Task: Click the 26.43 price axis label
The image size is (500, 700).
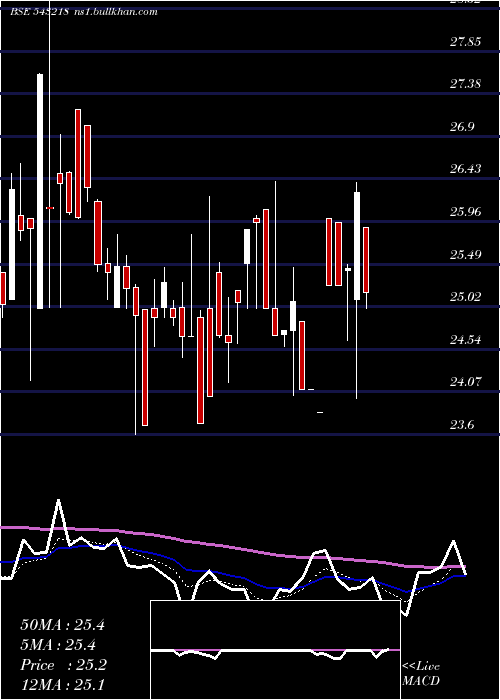Action: (x=466, y=169)
